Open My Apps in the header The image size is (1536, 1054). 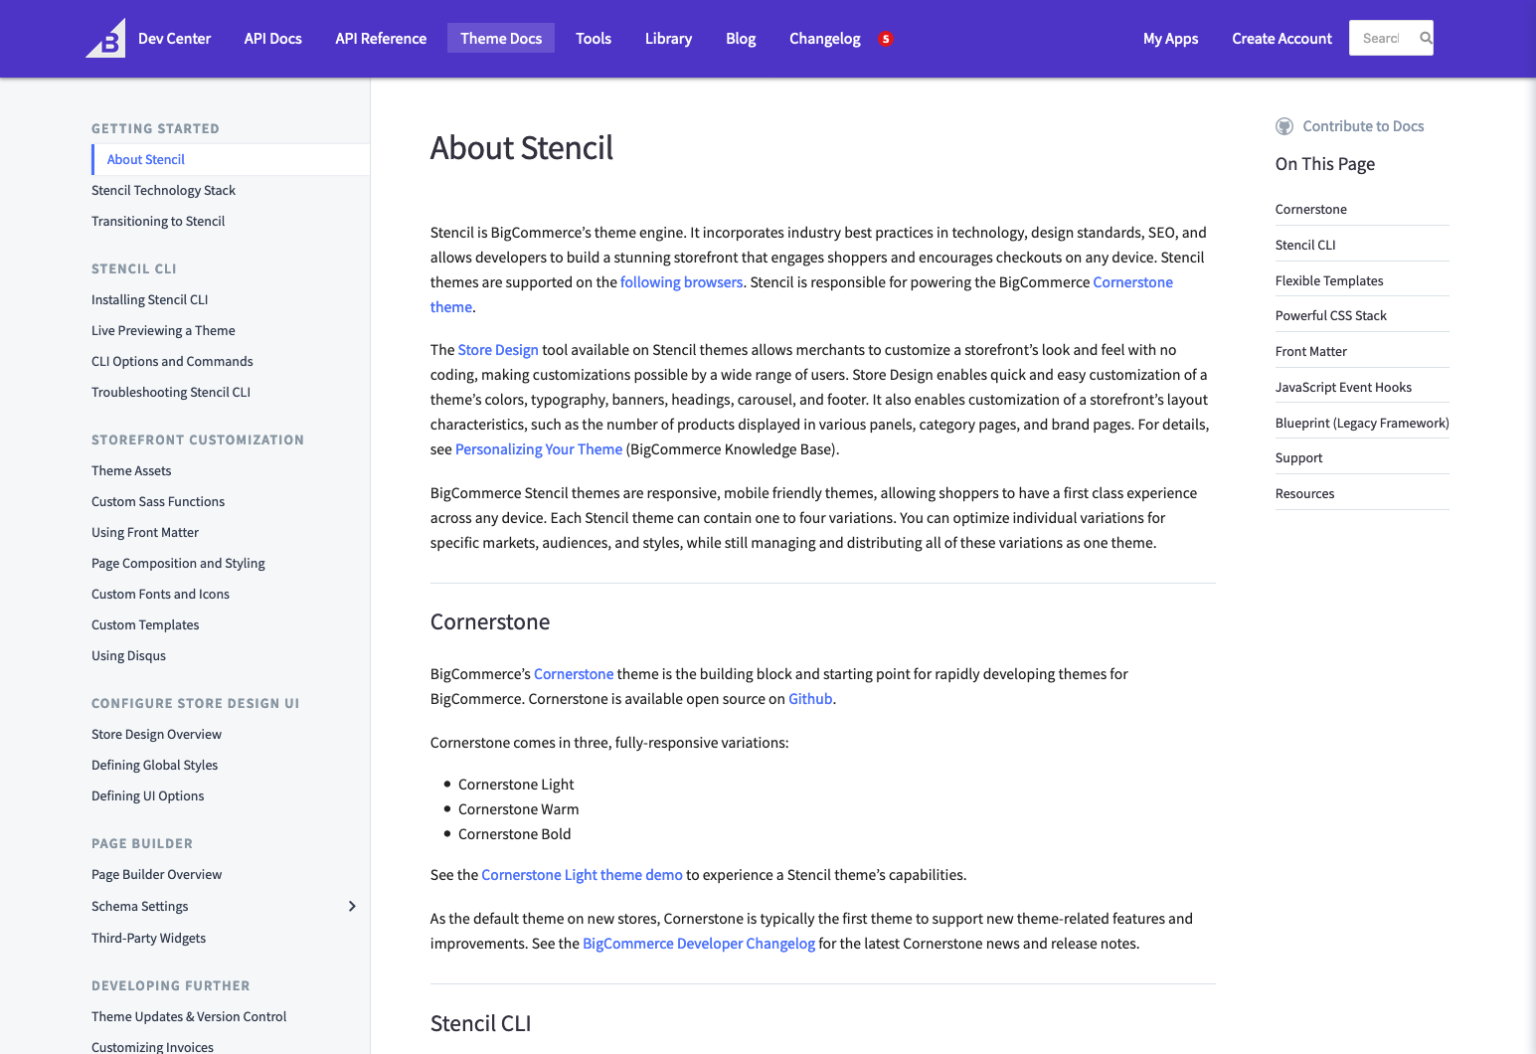tap(1170, 38)
